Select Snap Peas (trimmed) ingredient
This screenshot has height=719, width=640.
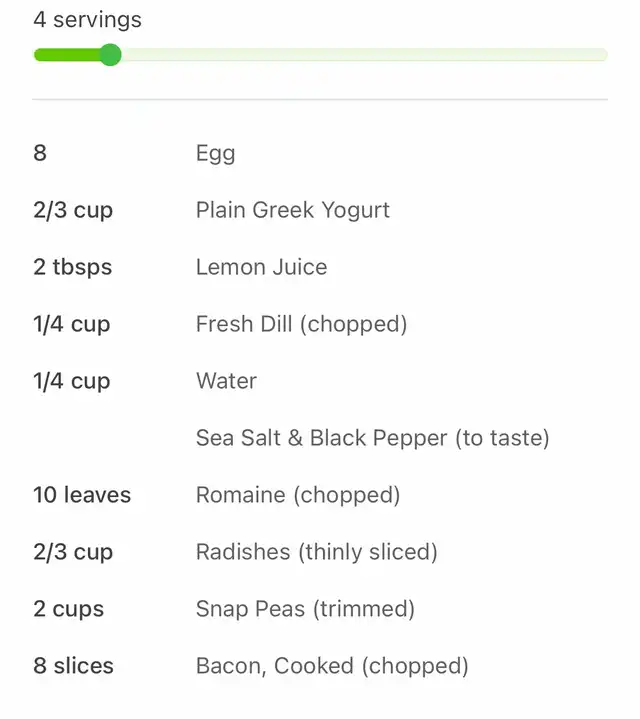click(305, 609)
